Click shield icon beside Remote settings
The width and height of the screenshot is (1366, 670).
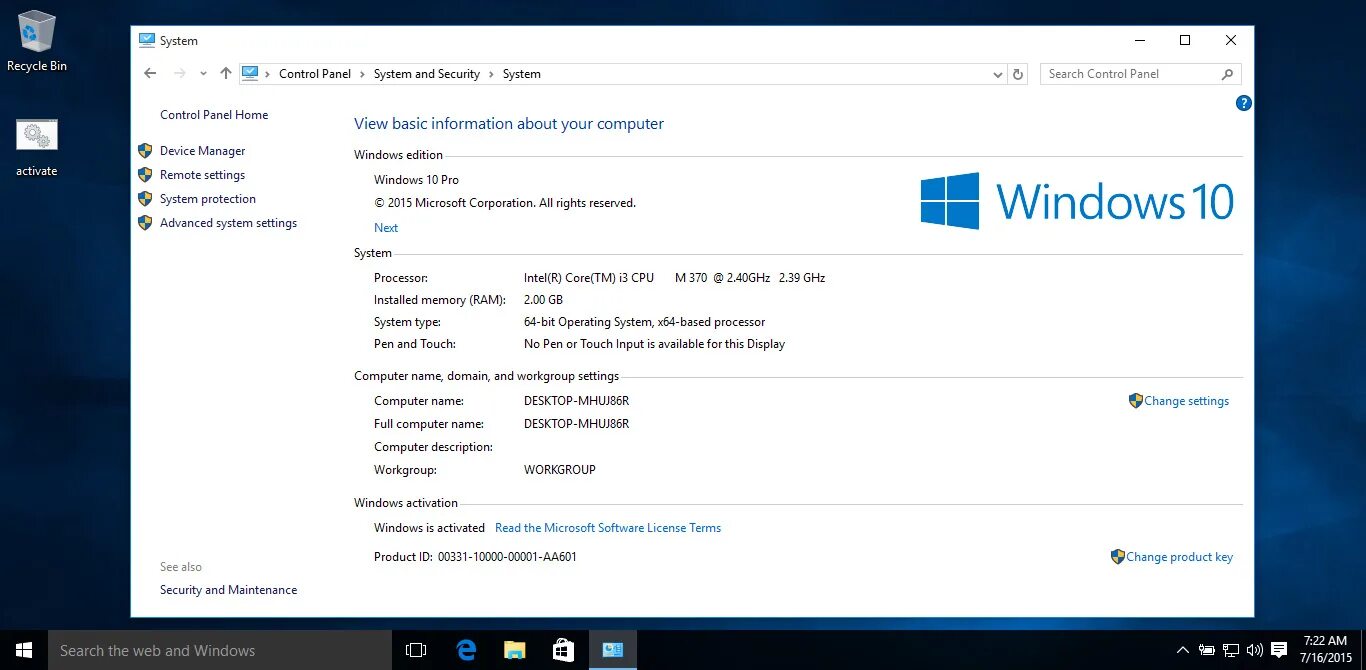pyautogui.click(x=145, y=175)
